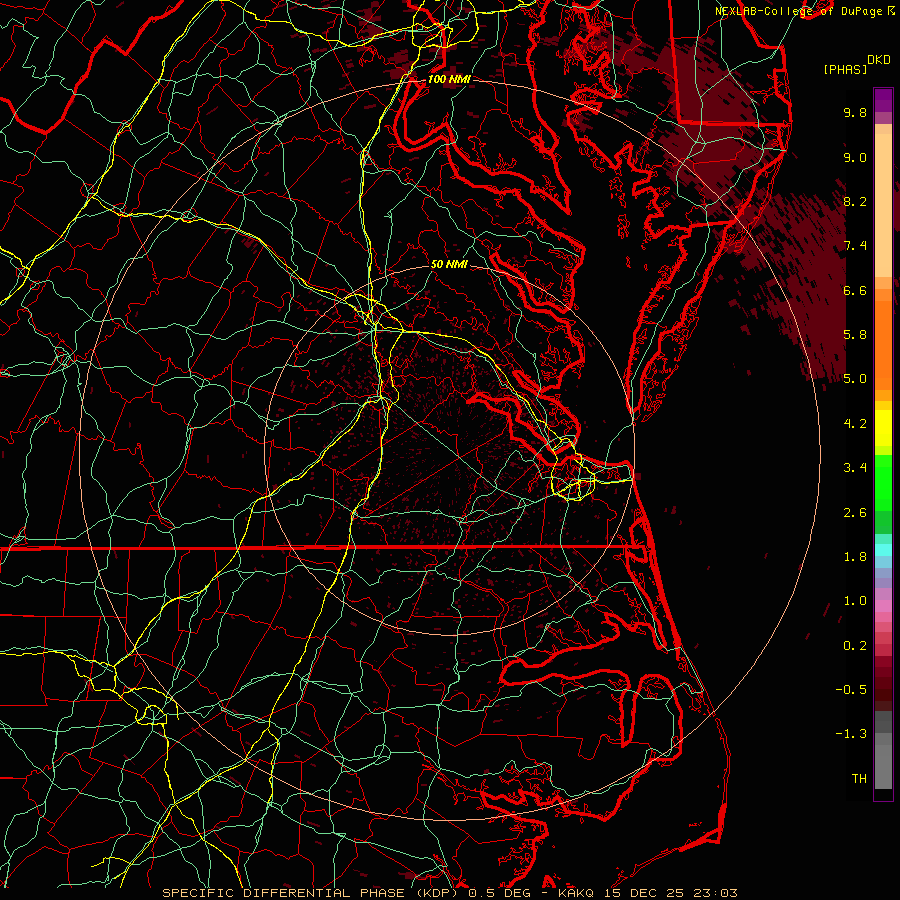
Task: Click the TH label at scale bottom
Action: click(859, 779)
